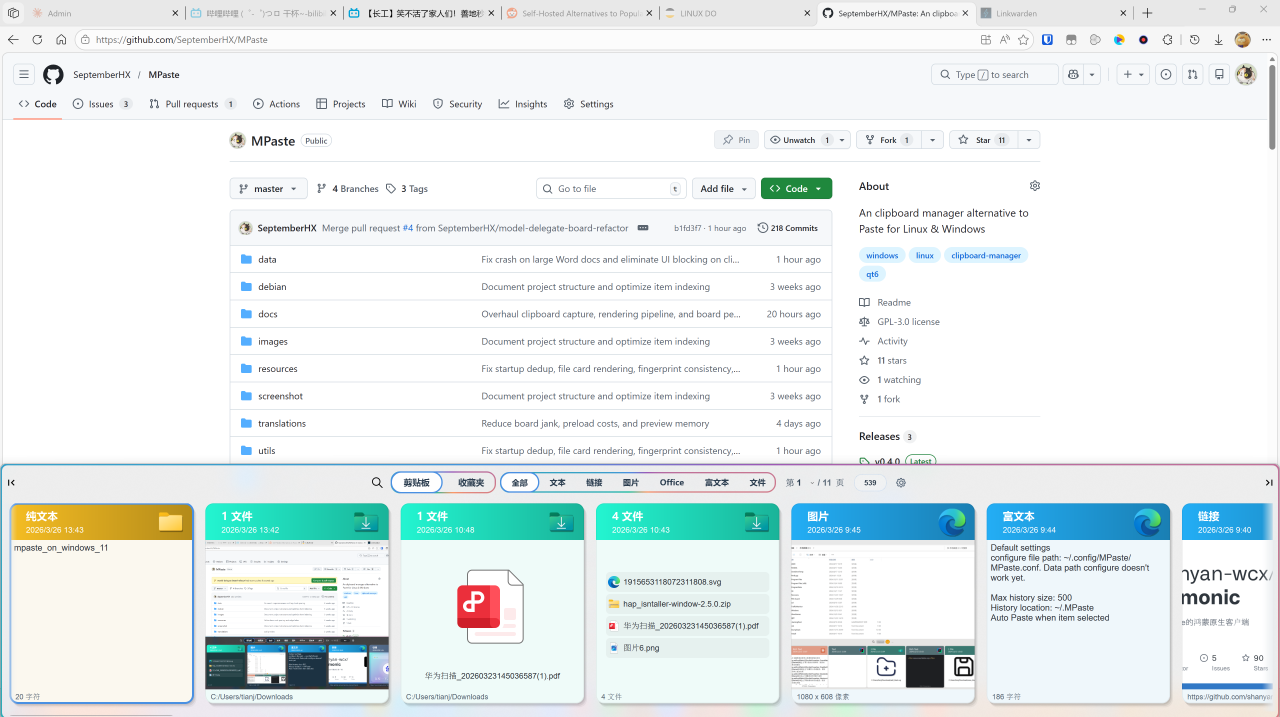Open the Insights repository tab
This screenshot has height=717, width=1280.
coord(523,104)
